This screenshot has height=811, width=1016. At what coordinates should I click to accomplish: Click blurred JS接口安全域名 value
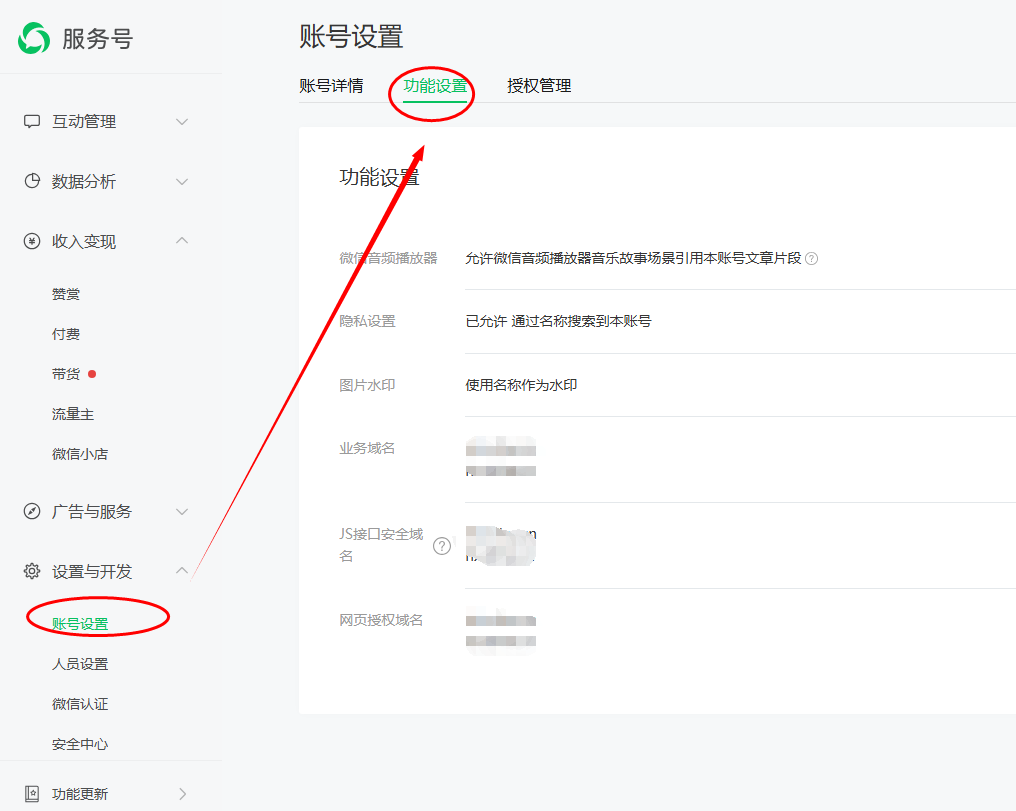[501, 545]
